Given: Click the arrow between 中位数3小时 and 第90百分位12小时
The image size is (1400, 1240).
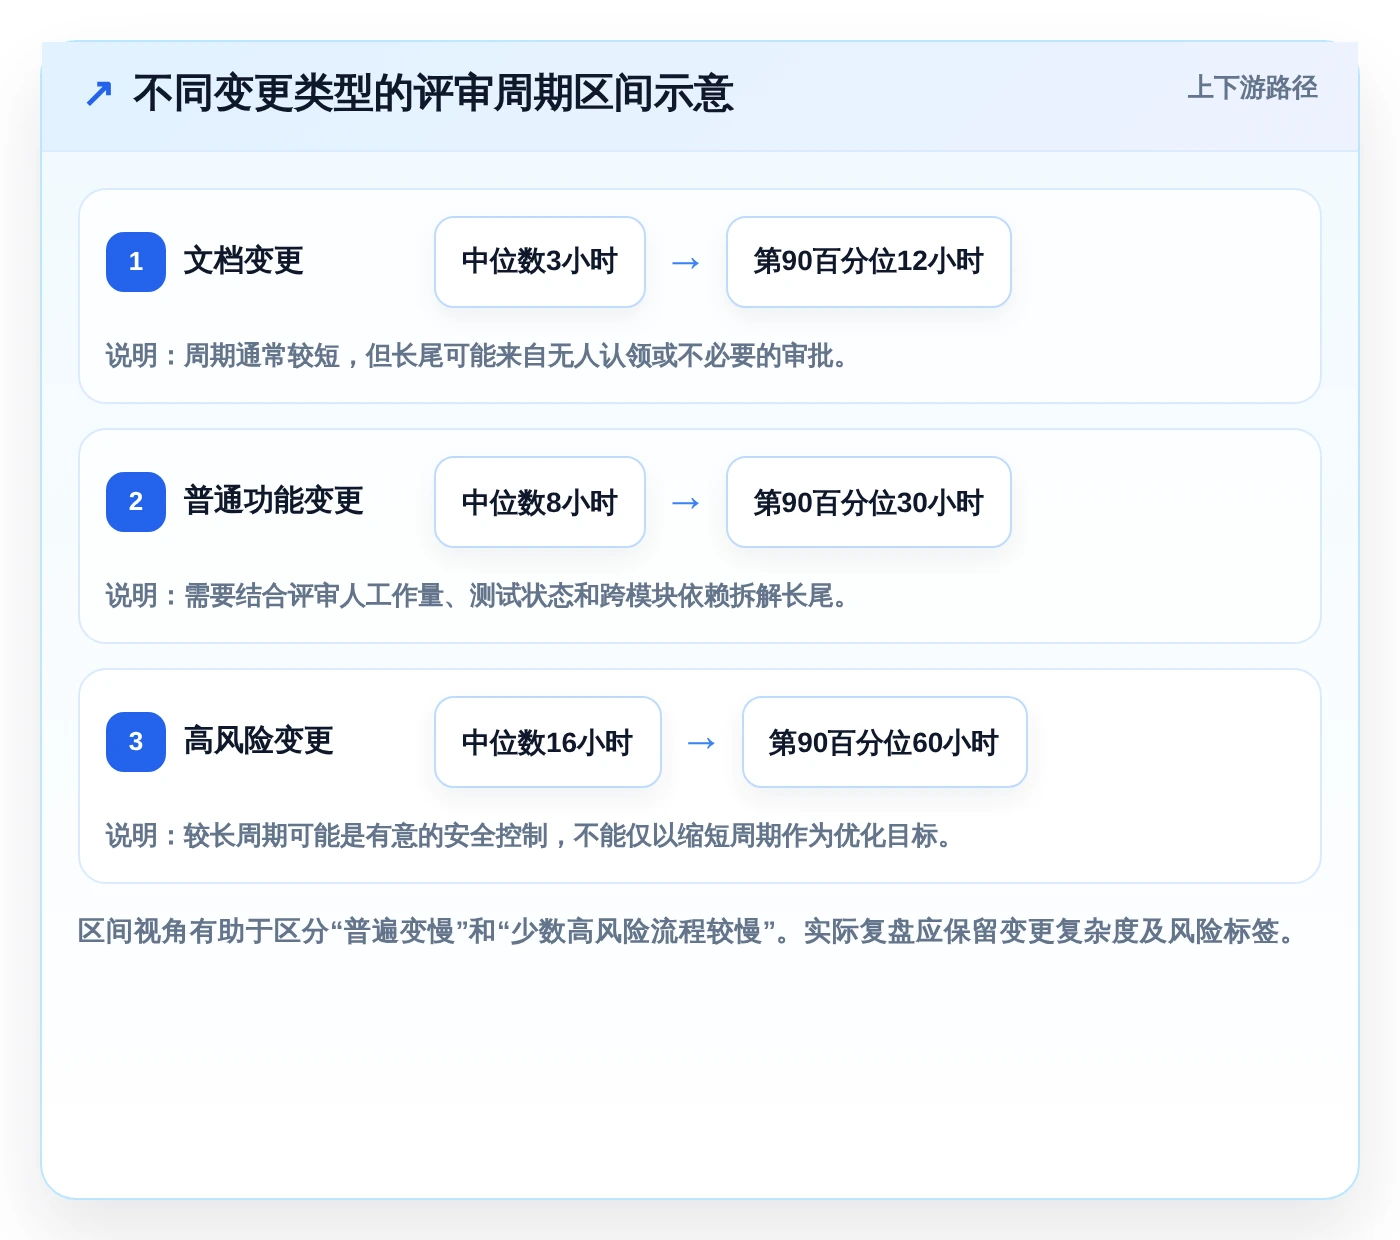Looking at the screenshot, I should 686,263.
